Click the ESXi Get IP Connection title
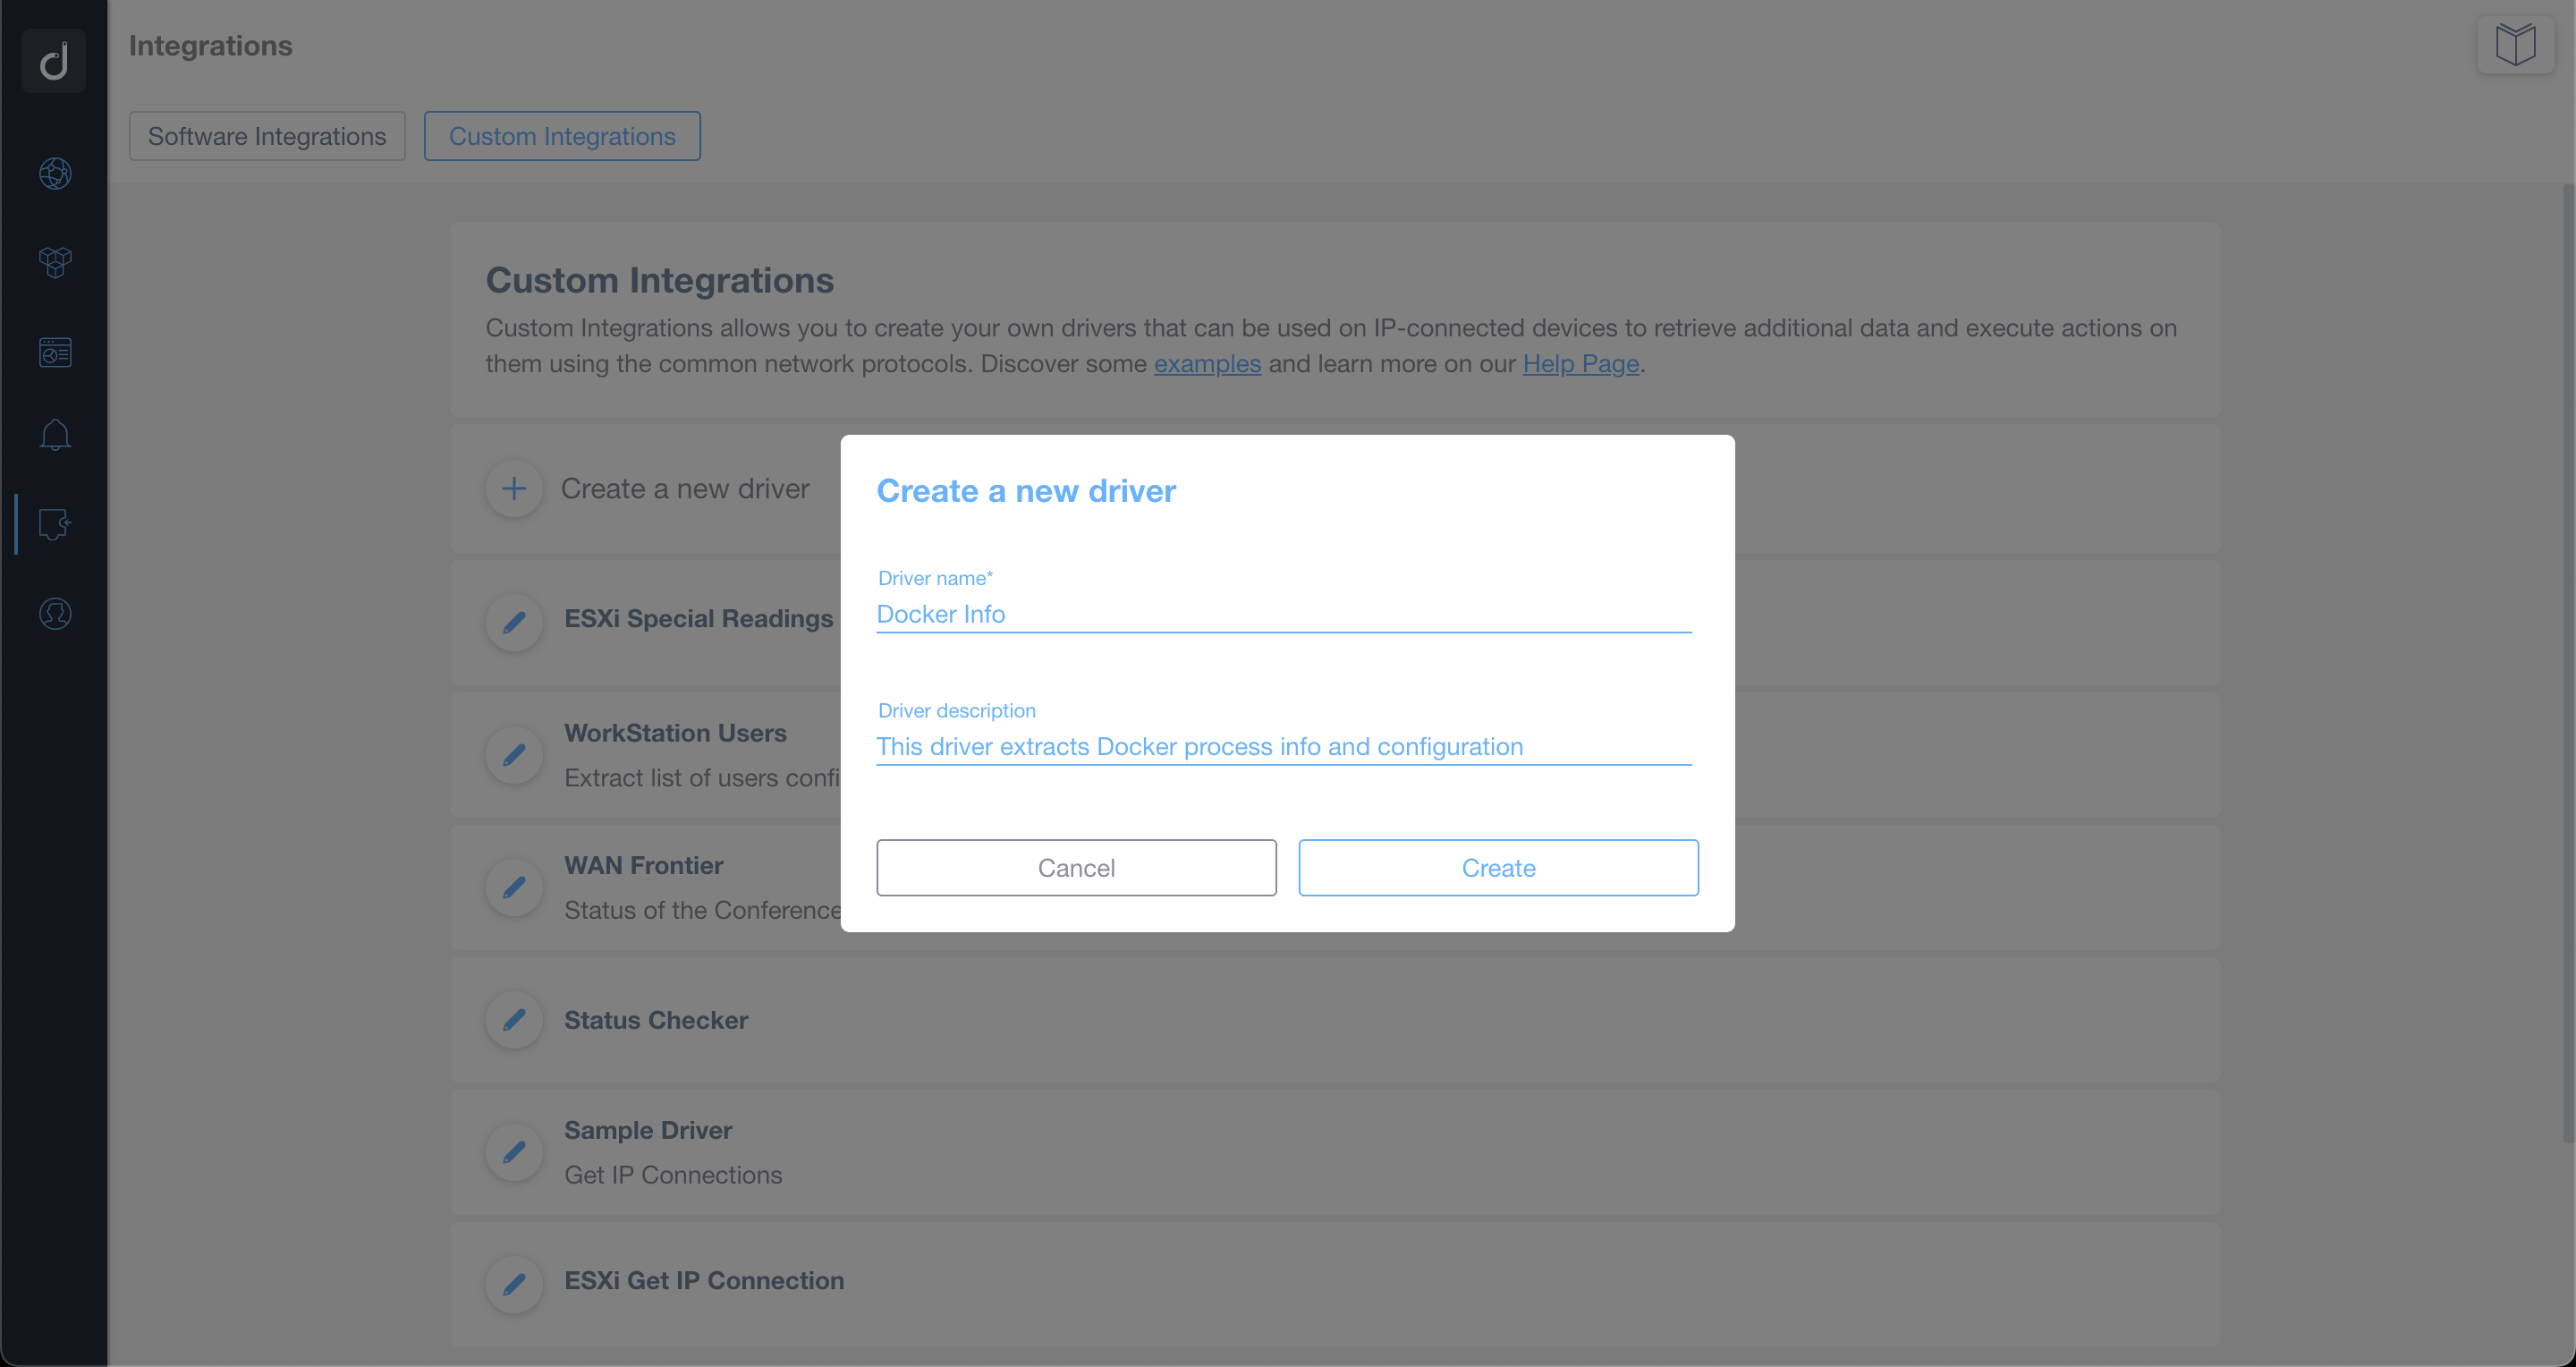This screenshot has width=2576, height=1367. (704, 1280)
